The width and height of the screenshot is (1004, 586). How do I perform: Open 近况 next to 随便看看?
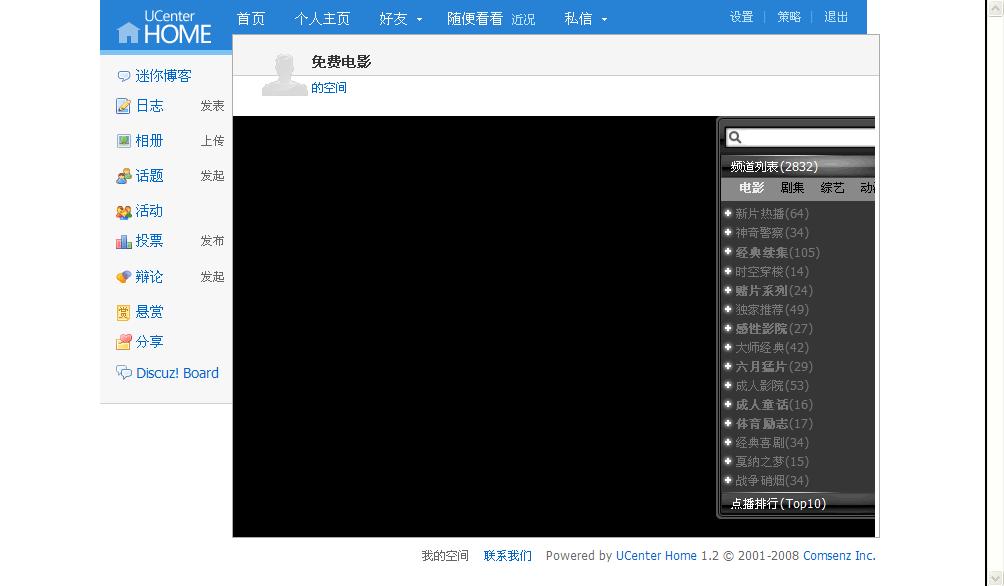click(523, 20)
